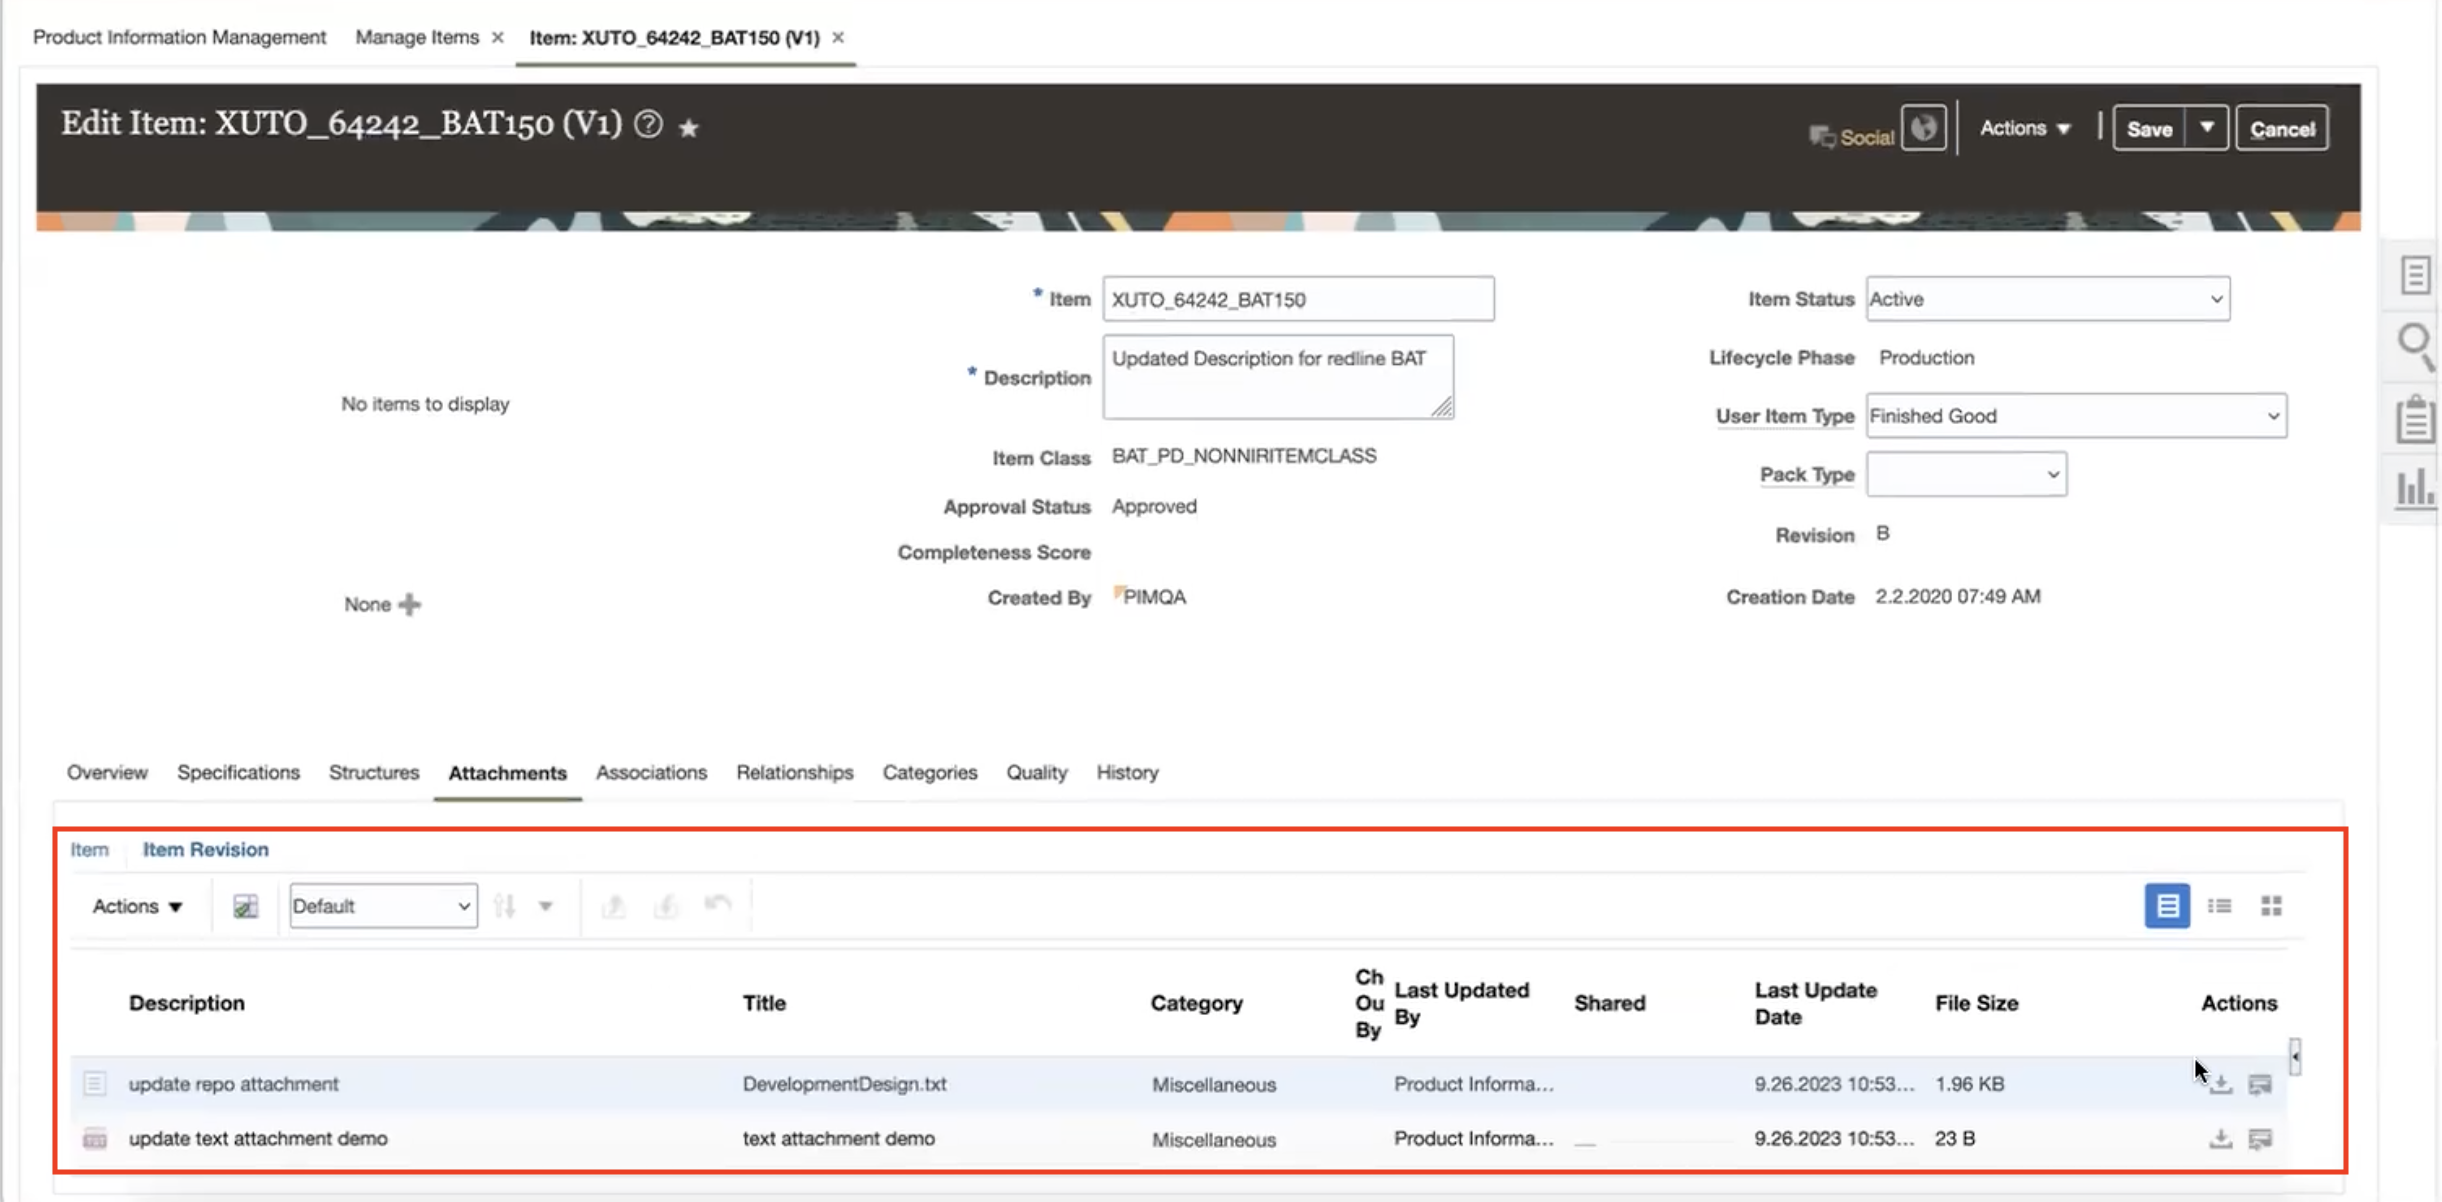Viewport: 2442px width, 1202px height.
Task: Open the Relationships tab
Action: 795,773
